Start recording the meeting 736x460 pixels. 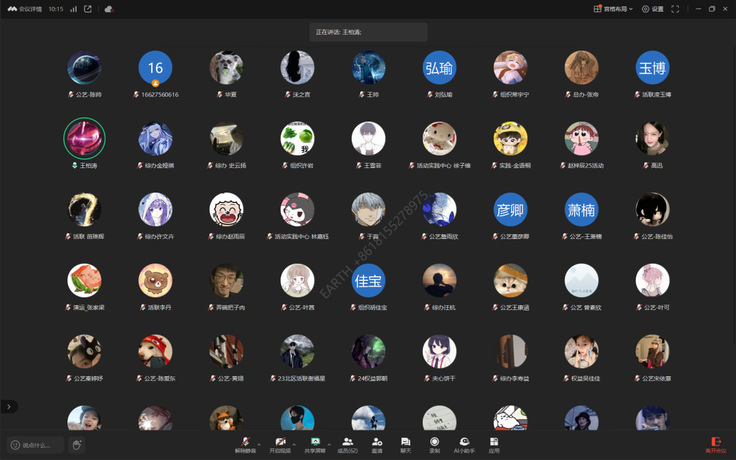(x=434, y=443)
